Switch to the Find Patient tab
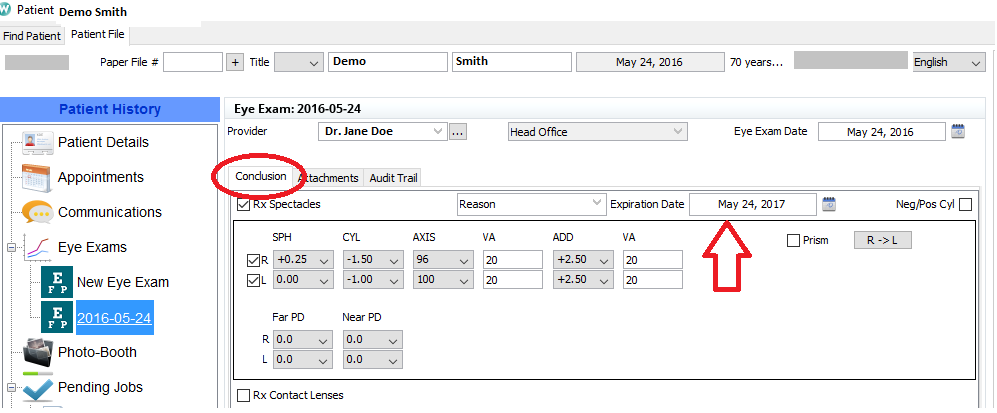997x413 pixels. pyautogui.click(x=32, y=35)
